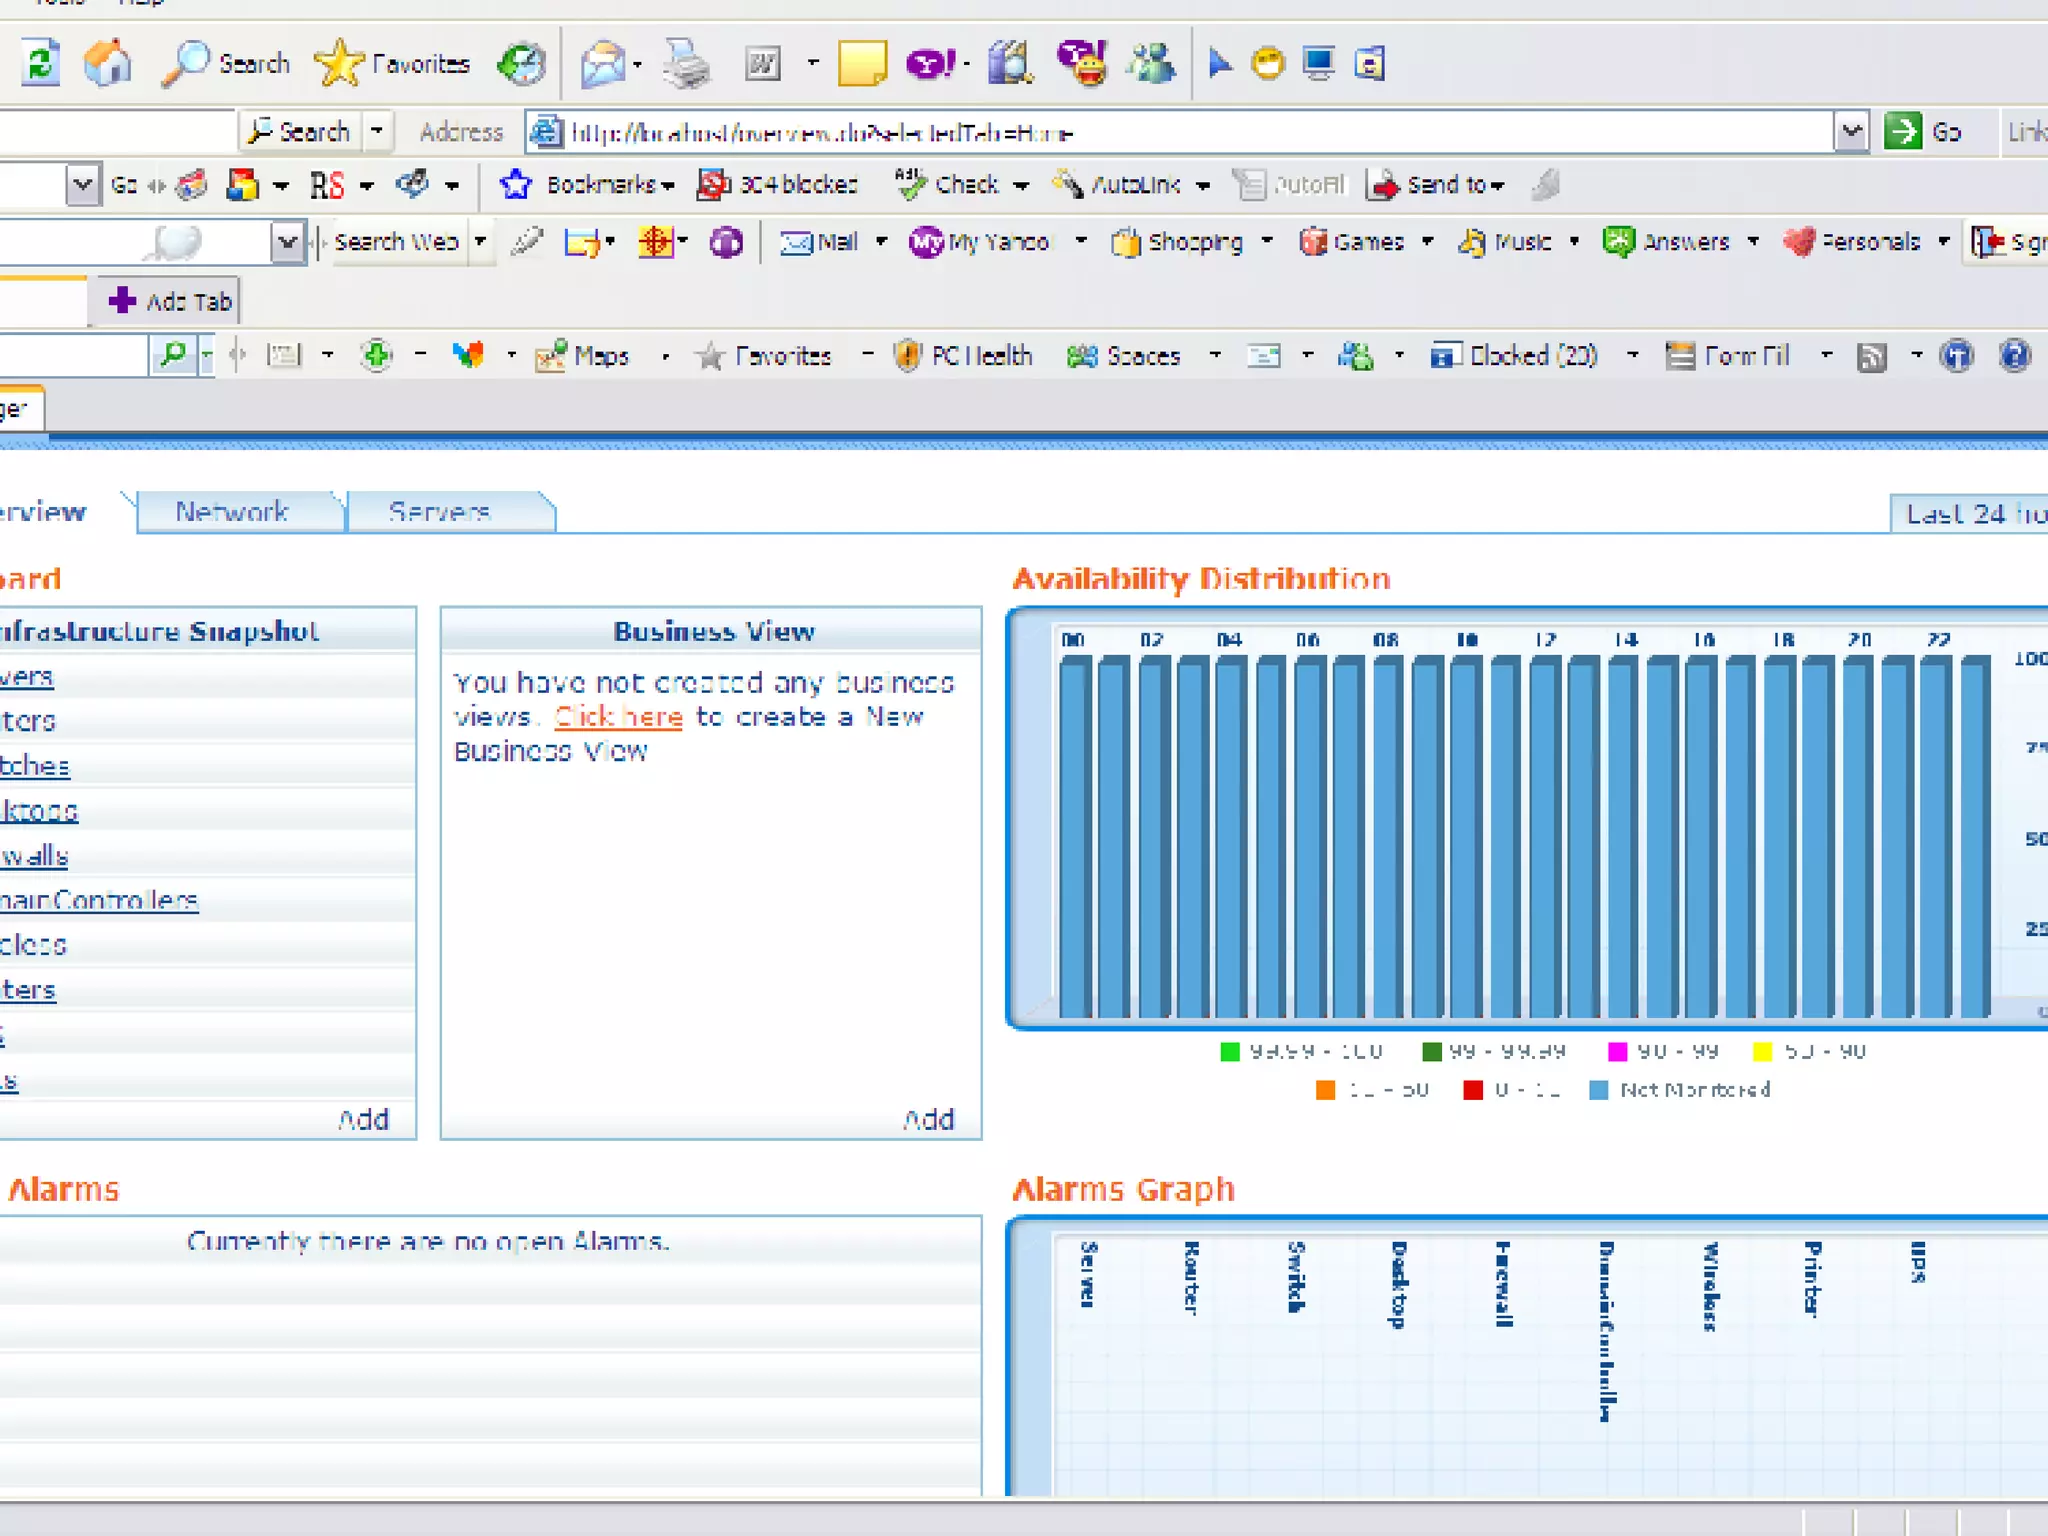Click the 'Click here' business view link
This screenshot has width=2048, height=1536.
pos(618,717)
